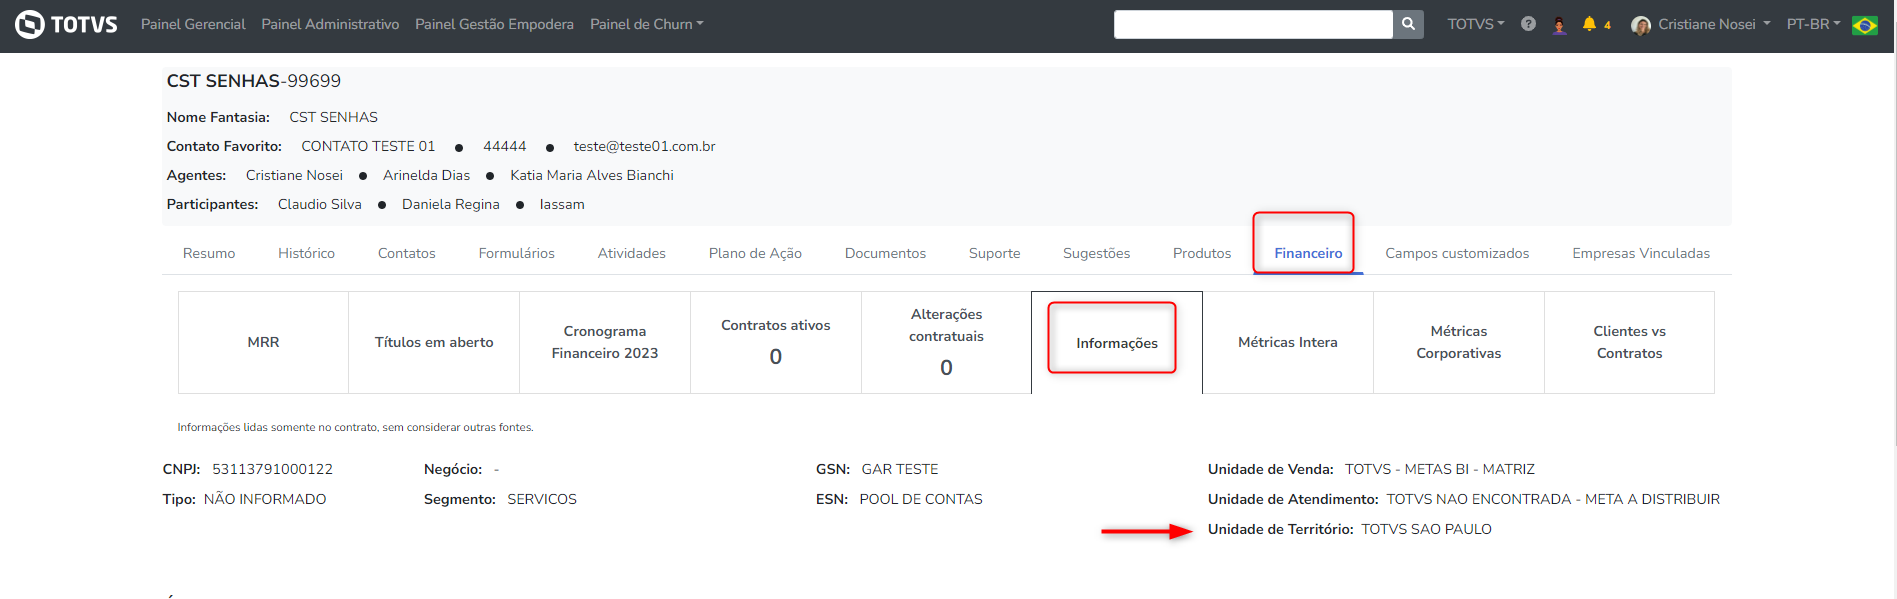
Task: Click CNPJ value 53113791000122
Action: (x=272, y=469)
